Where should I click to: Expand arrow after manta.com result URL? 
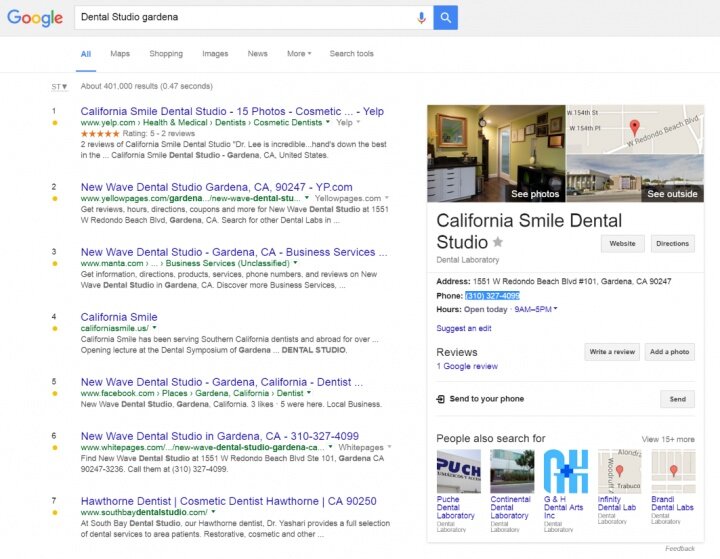[295, 263]
